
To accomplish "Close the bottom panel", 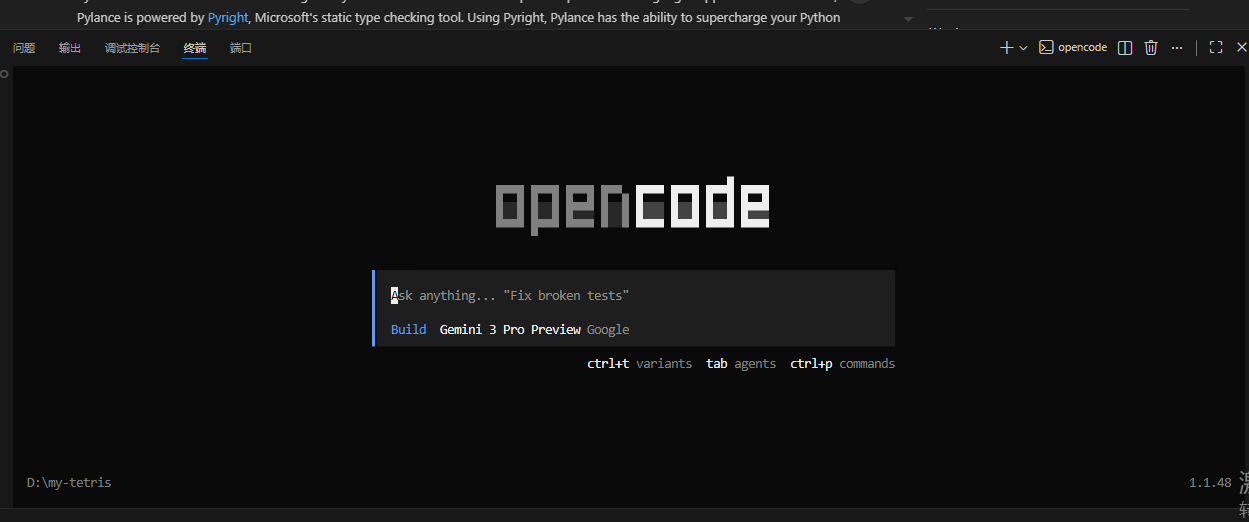I will (x=1242, y=48).
